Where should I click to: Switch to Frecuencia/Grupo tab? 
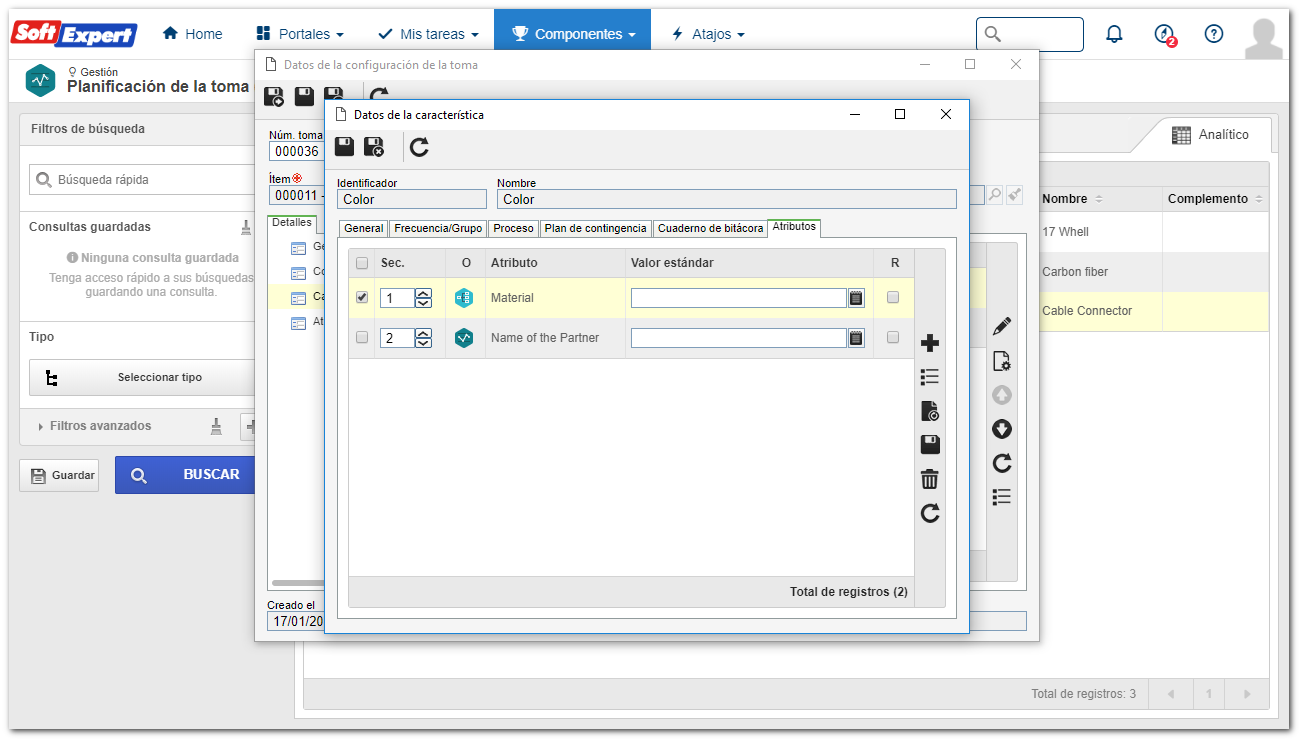tap(439, 228)
